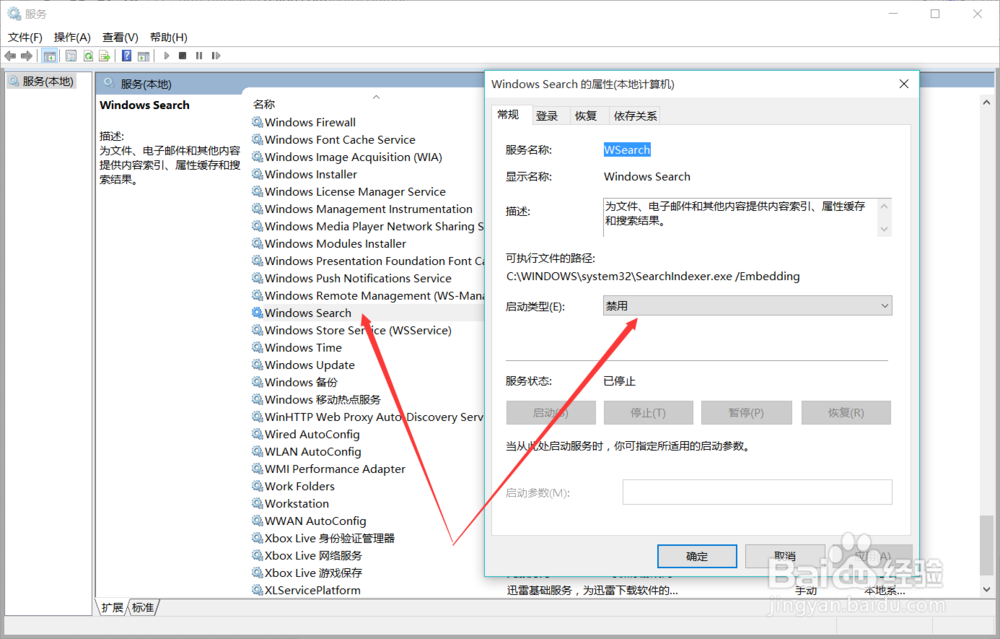This screenshot has width=1000, height=639.
Task: Click the Export List icon in the toolbar
Action: (x=102, y=55)
